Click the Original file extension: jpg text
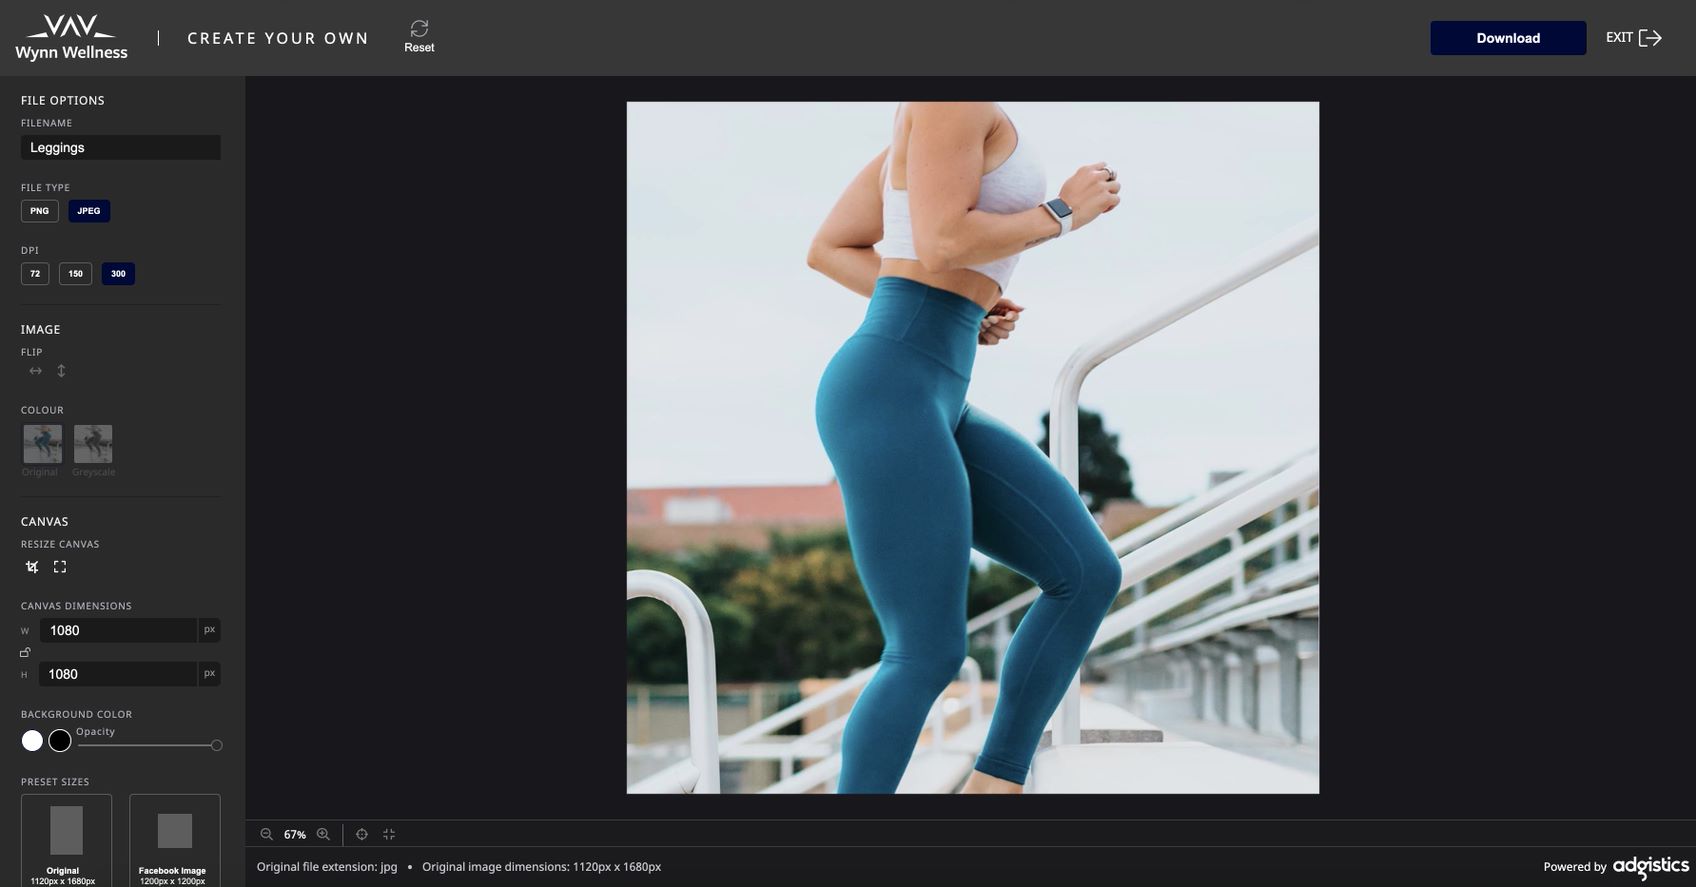 click(327, 867)
